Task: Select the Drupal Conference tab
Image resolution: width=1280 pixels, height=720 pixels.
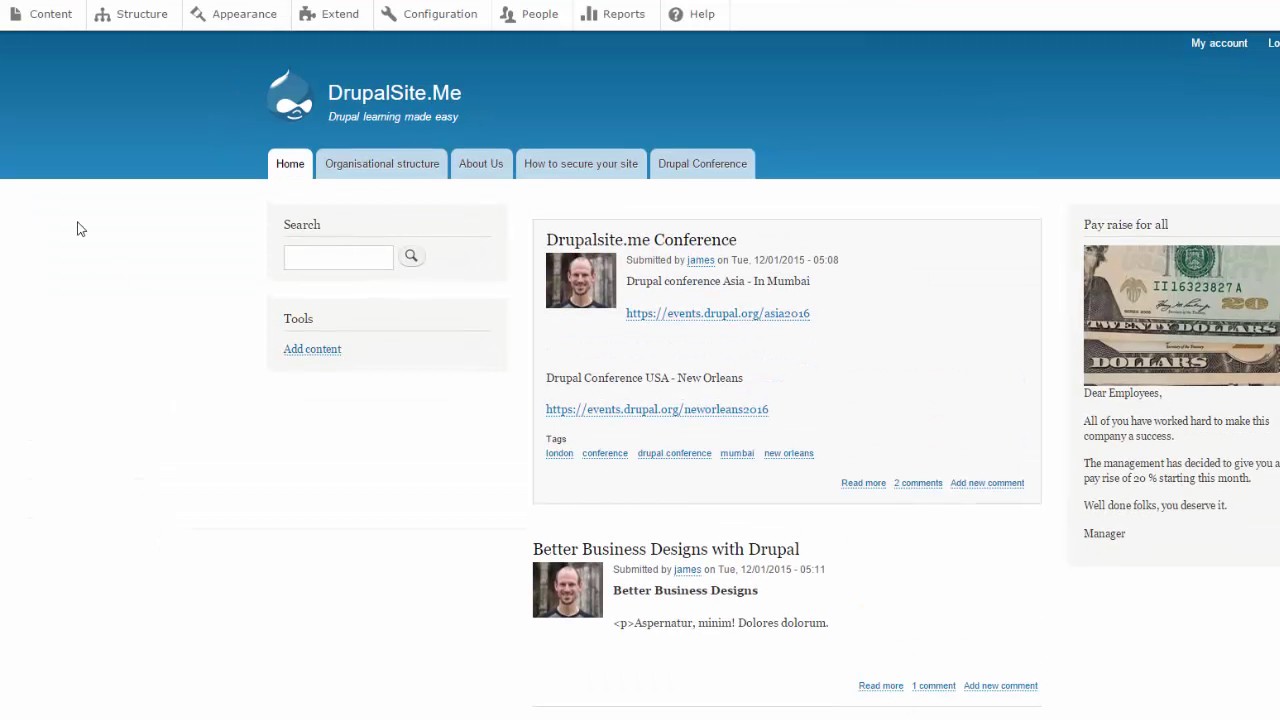Action: click(702, 164)
